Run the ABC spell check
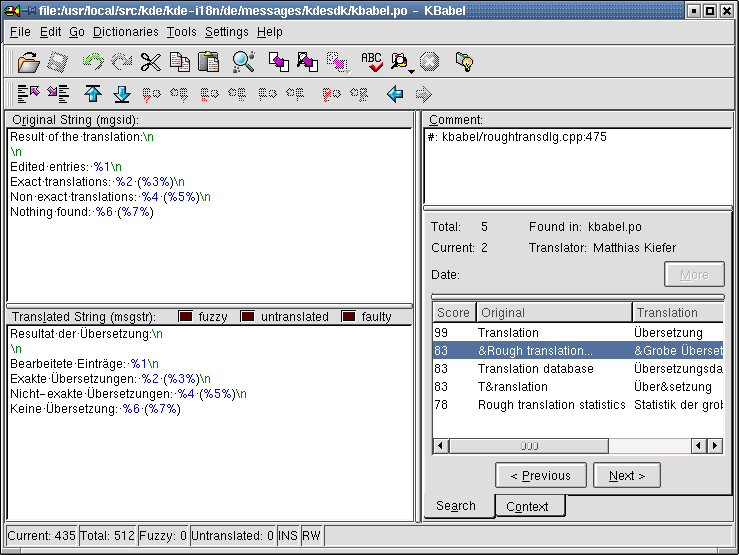The image size is (739, 555). click(x=372, y=62)
